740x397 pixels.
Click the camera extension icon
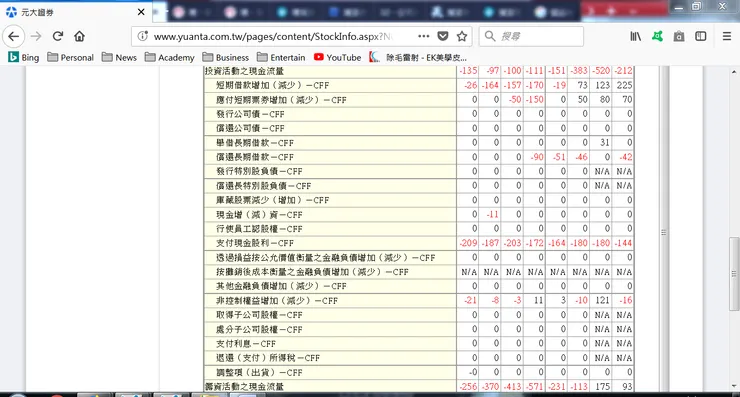point(679,36)
